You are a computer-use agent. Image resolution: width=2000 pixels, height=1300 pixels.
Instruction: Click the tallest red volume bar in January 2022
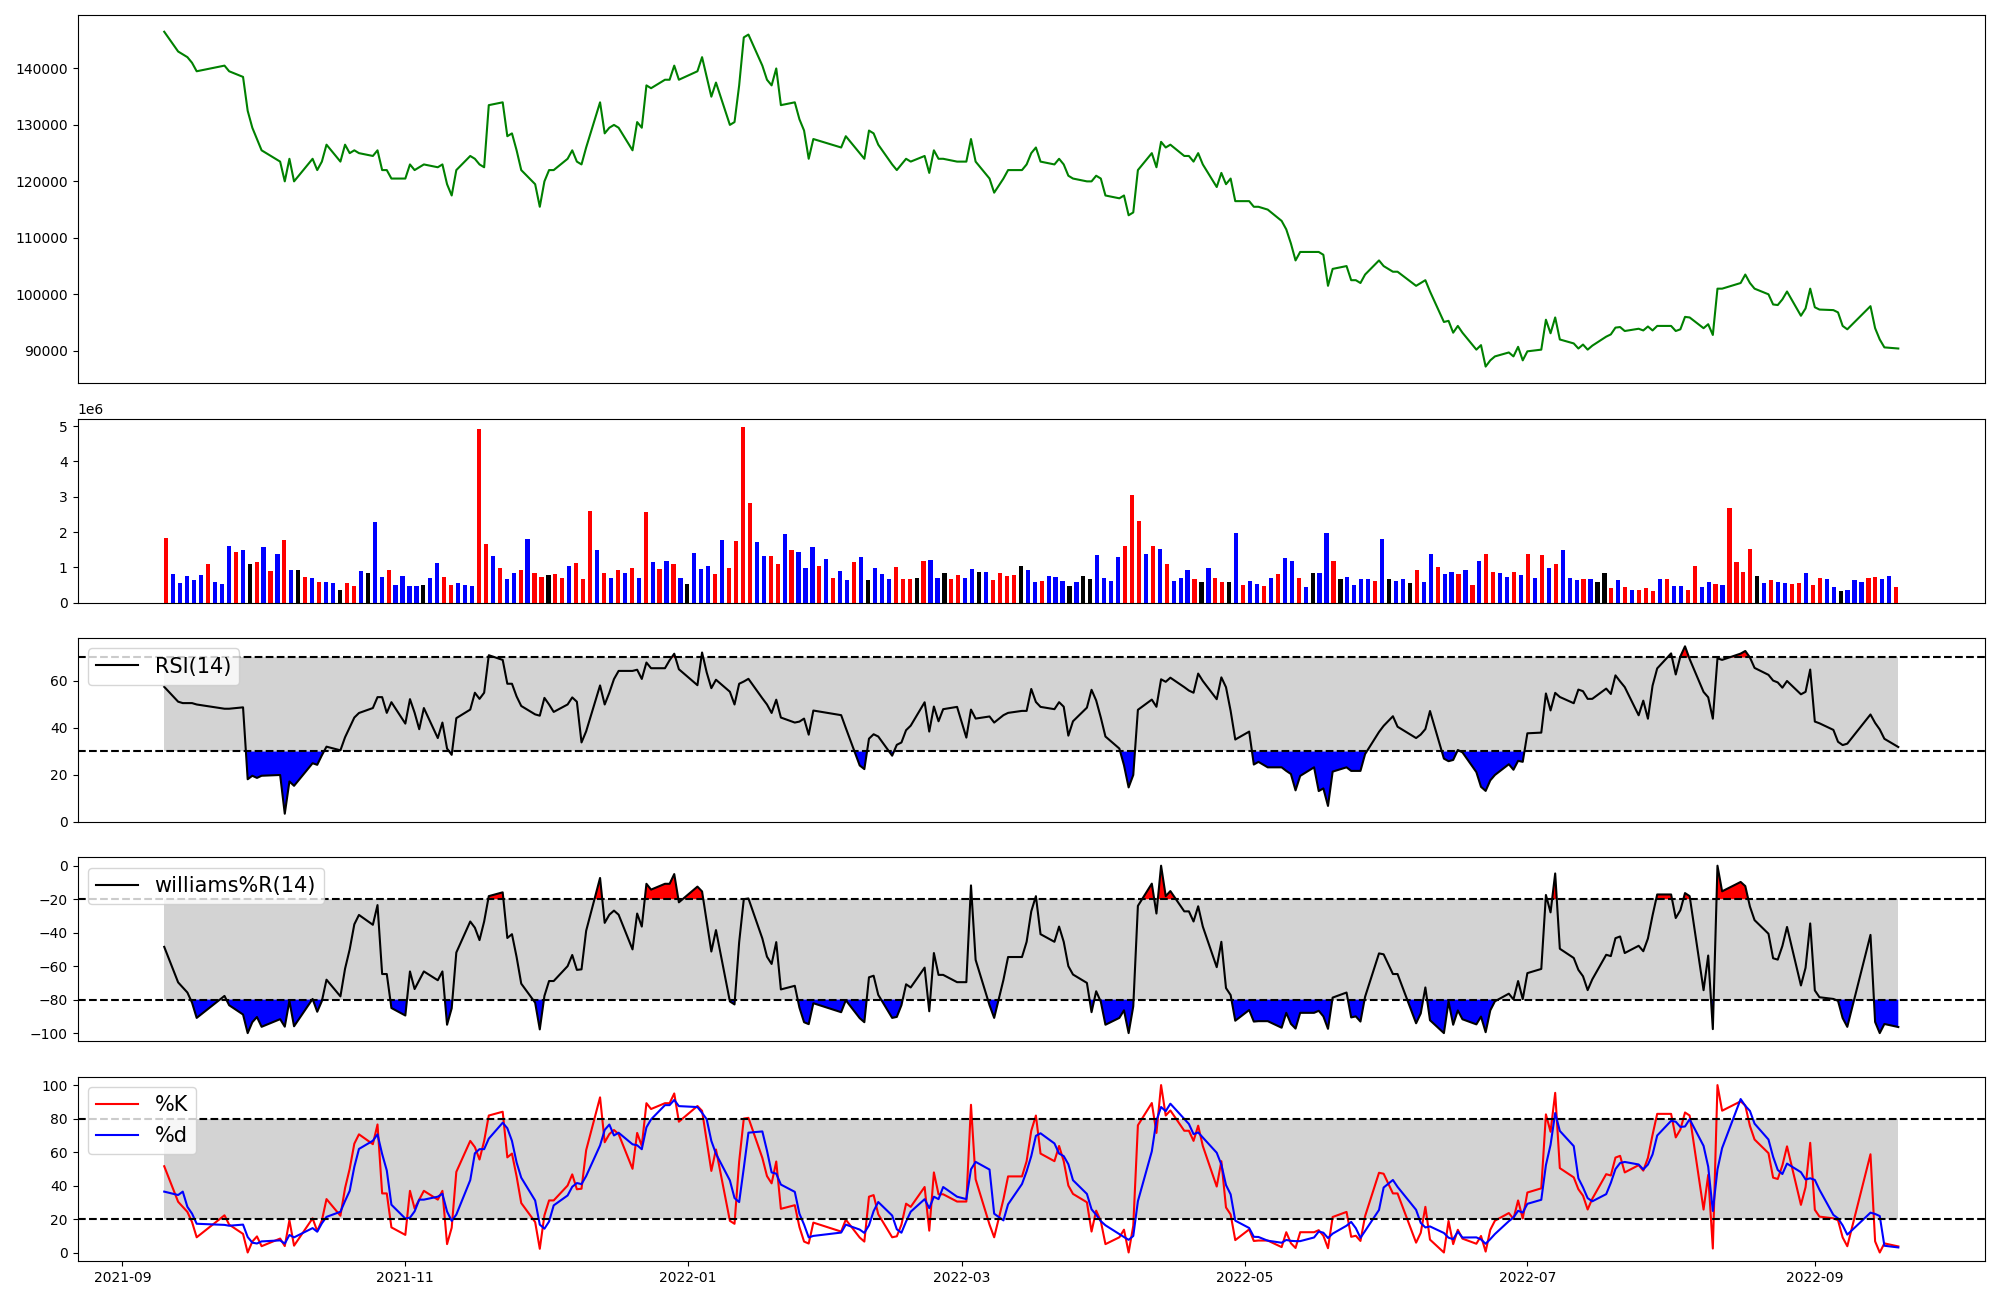click(743, 514)
